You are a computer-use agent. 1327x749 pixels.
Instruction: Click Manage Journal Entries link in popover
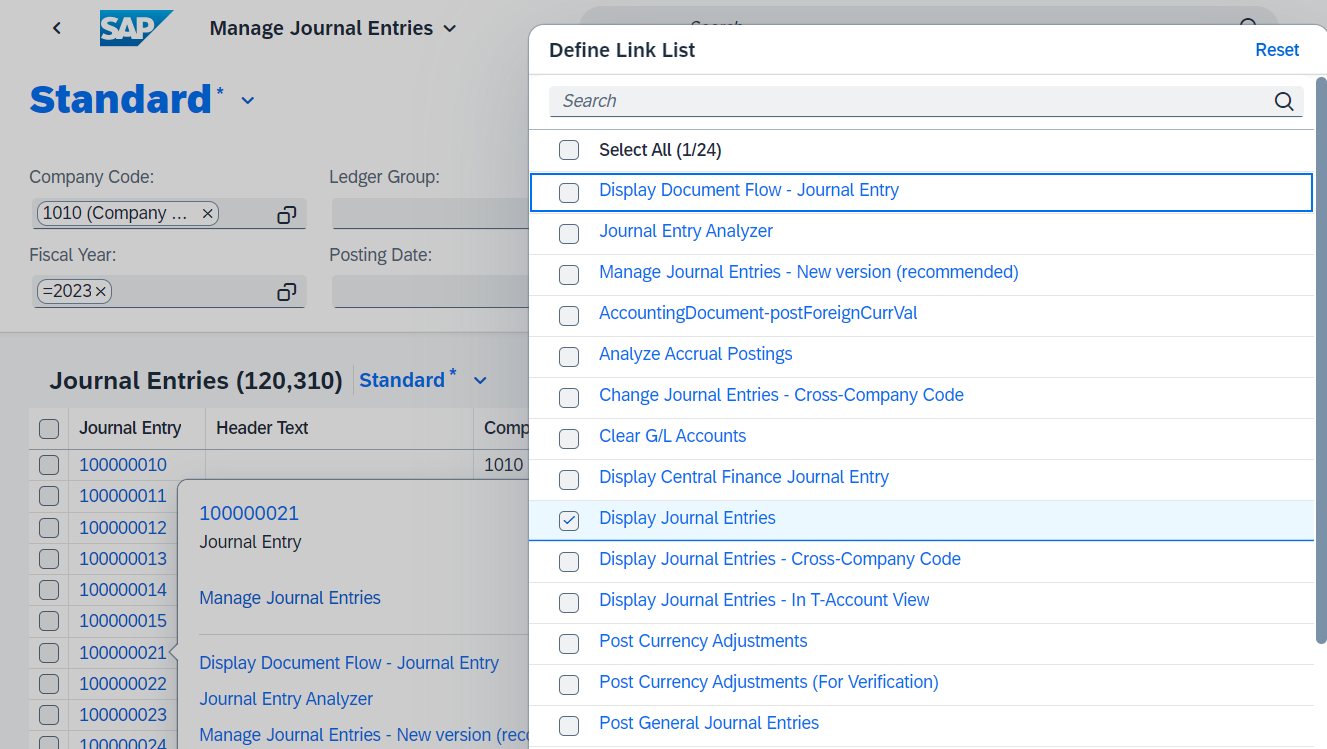[290, 598]
